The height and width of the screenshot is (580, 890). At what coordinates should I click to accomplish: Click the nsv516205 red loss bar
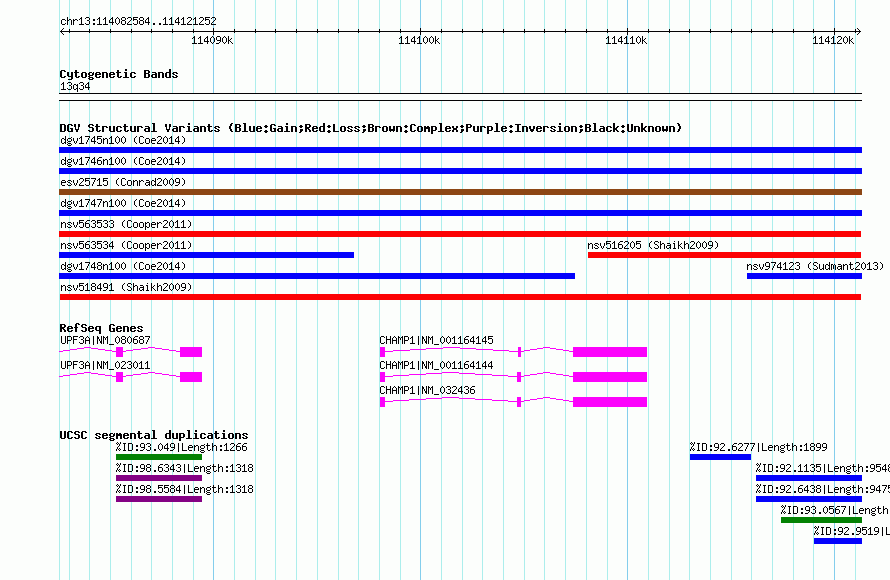(724, 255)
